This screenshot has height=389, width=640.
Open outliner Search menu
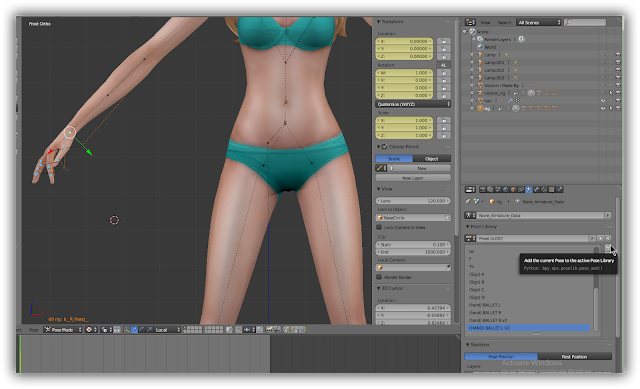click(x=504, y=22)
